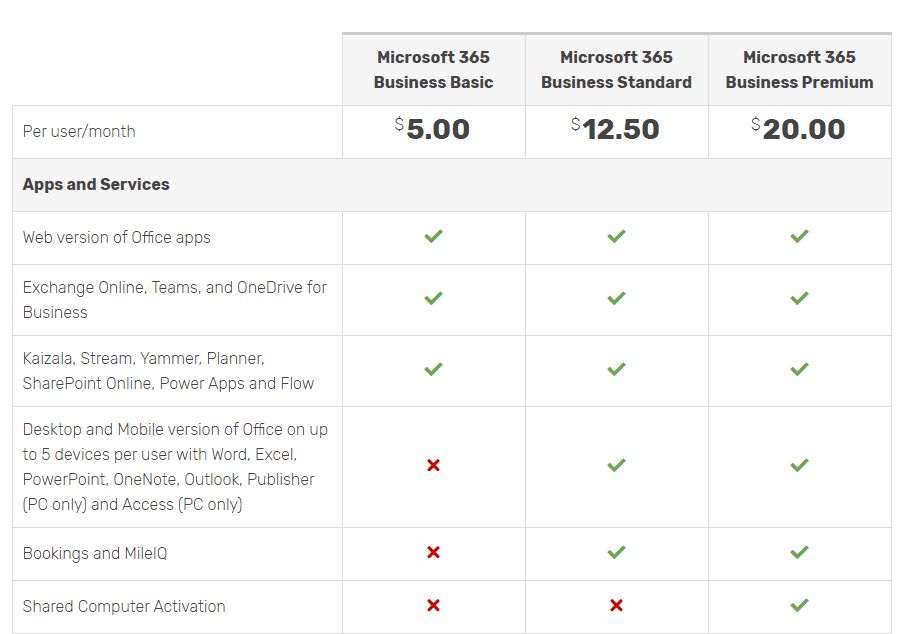Click the $12.50 price for Business Standard

(616, 129)
